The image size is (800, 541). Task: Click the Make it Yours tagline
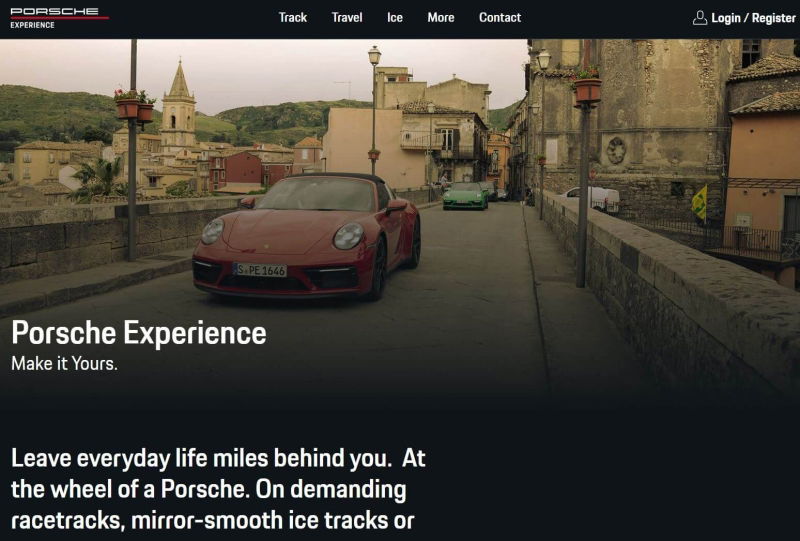click(x=64, y=364)
